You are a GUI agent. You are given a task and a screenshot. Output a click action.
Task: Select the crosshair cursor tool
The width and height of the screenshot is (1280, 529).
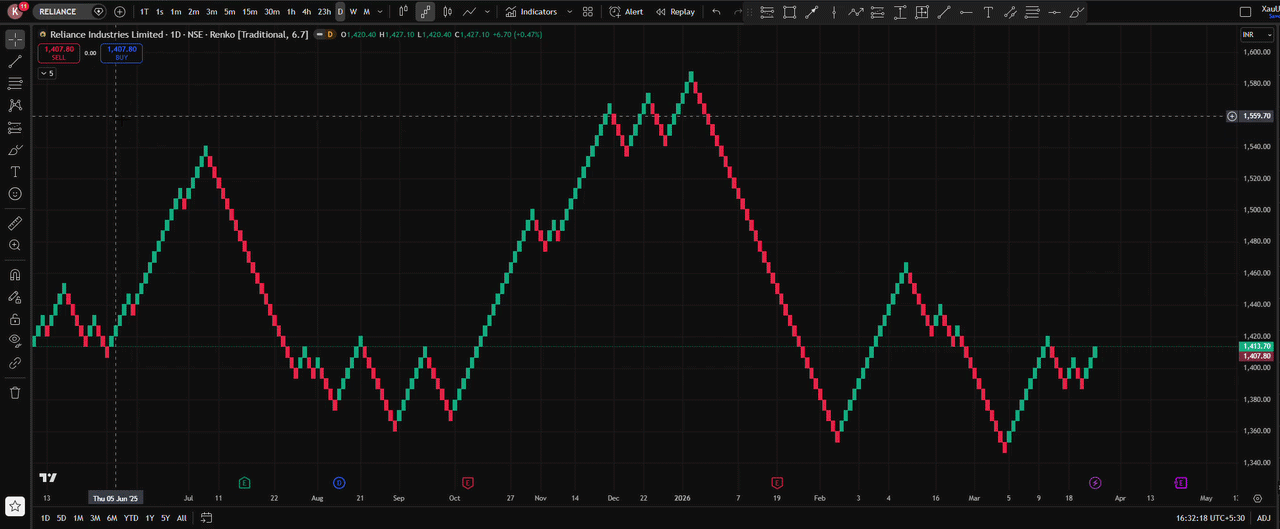coord(15,40)
